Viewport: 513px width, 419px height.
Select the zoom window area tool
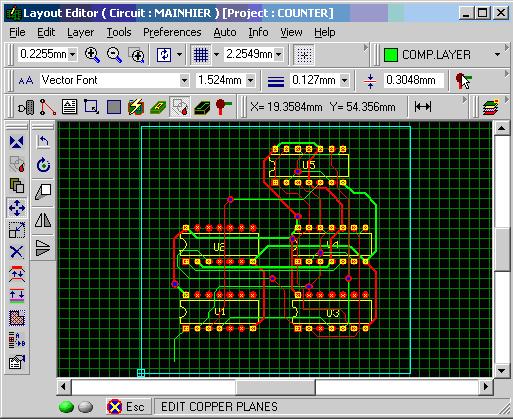coord(137,55)
